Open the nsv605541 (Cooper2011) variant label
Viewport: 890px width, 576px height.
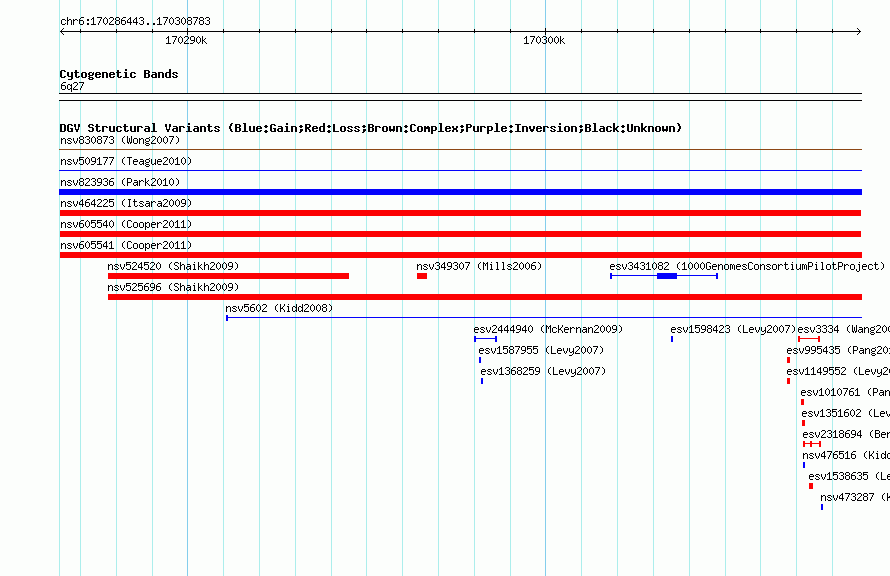[126, 245]
